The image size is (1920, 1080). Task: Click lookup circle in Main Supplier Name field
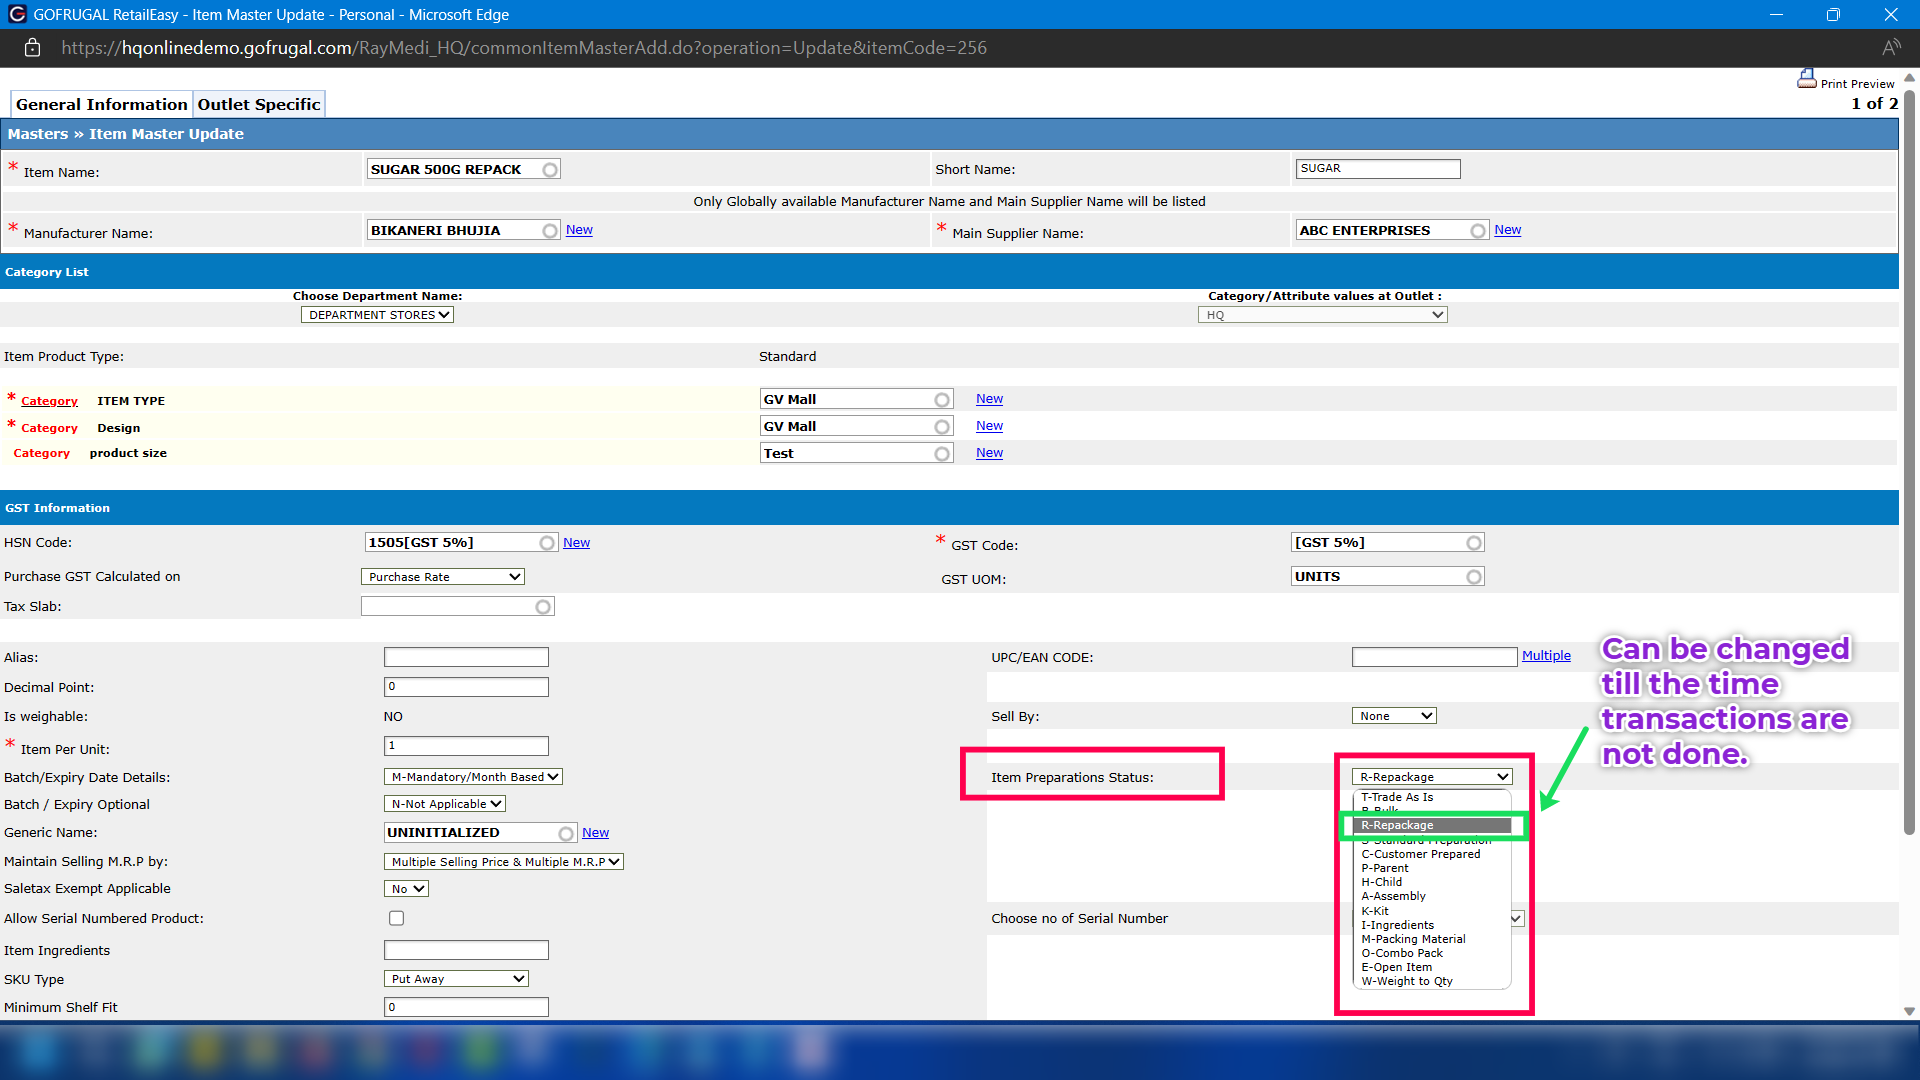[1478, 231]
